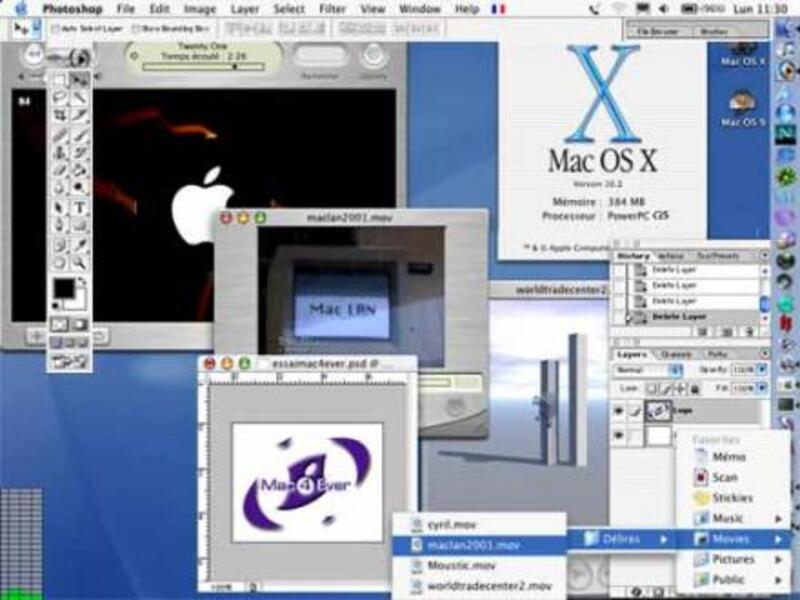The height and width of the screenshot is (600, 800).
Task: Select the Eyedropper tool
Action: pos(79,245)
